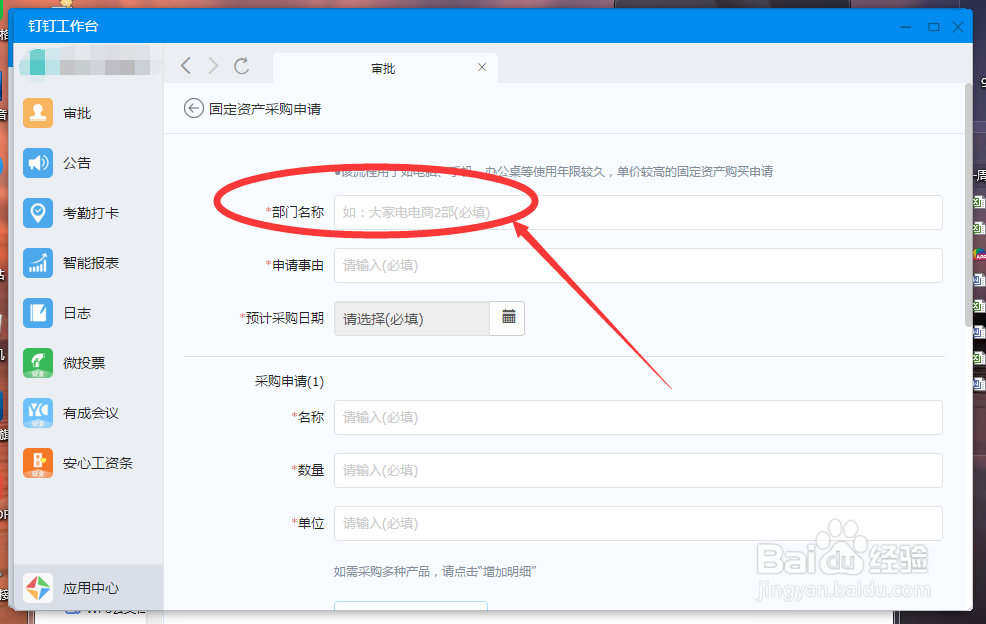
Task: Return from 固定资产采购申请 via back button
Action: pyautogui.click(x=192, y=108)
